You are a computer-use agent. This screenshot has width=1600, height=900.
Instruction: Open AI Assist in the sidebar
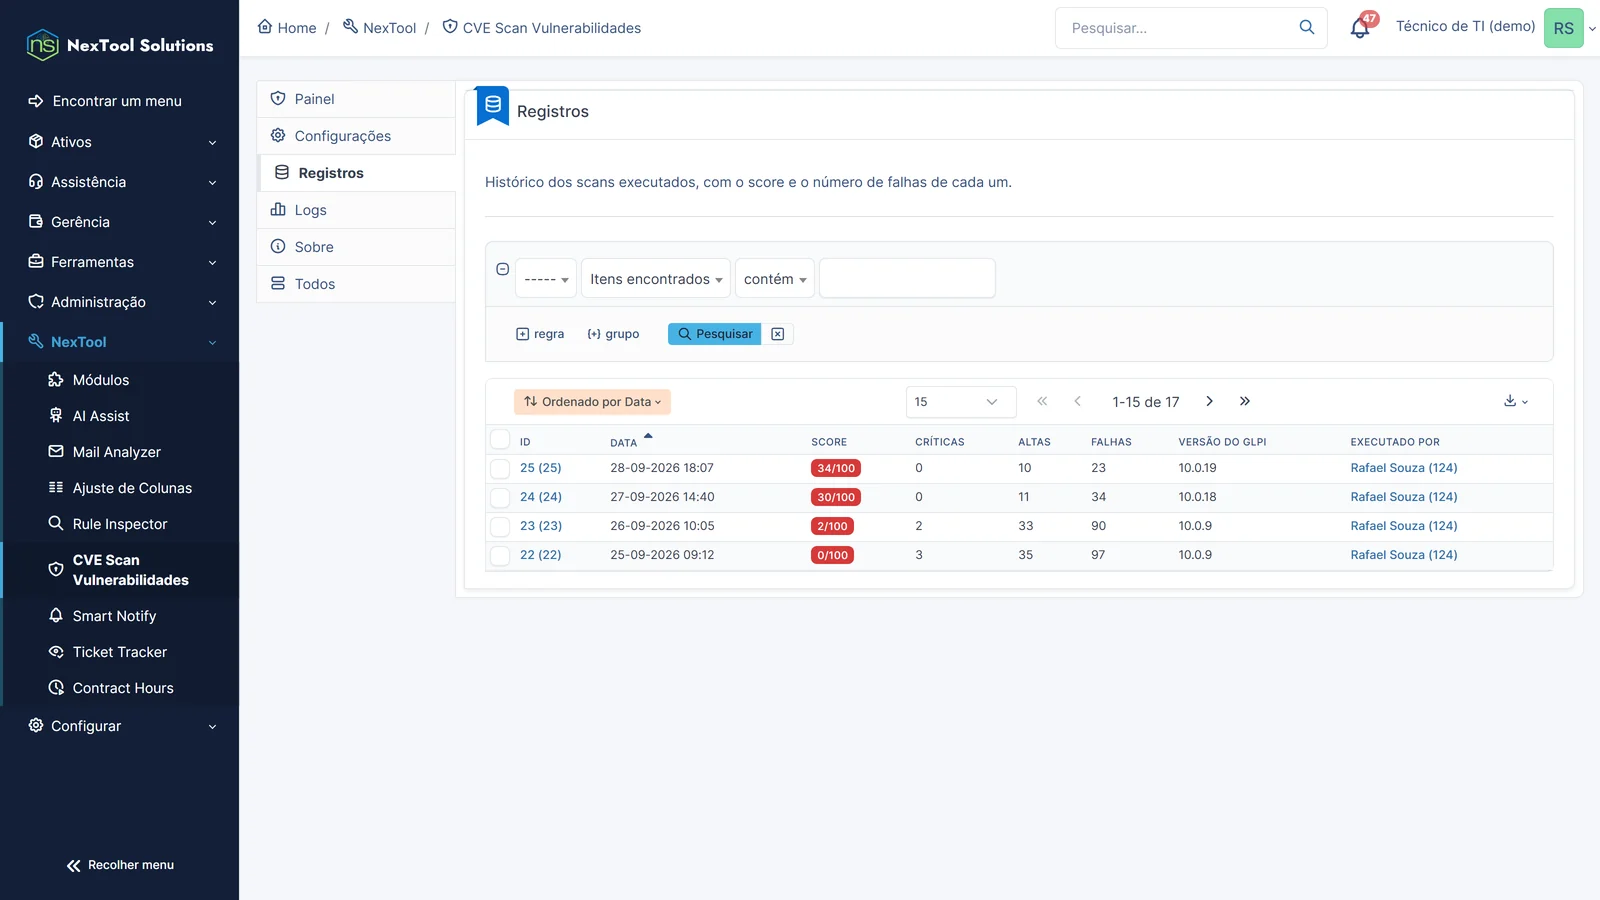[x=121, y=416]
